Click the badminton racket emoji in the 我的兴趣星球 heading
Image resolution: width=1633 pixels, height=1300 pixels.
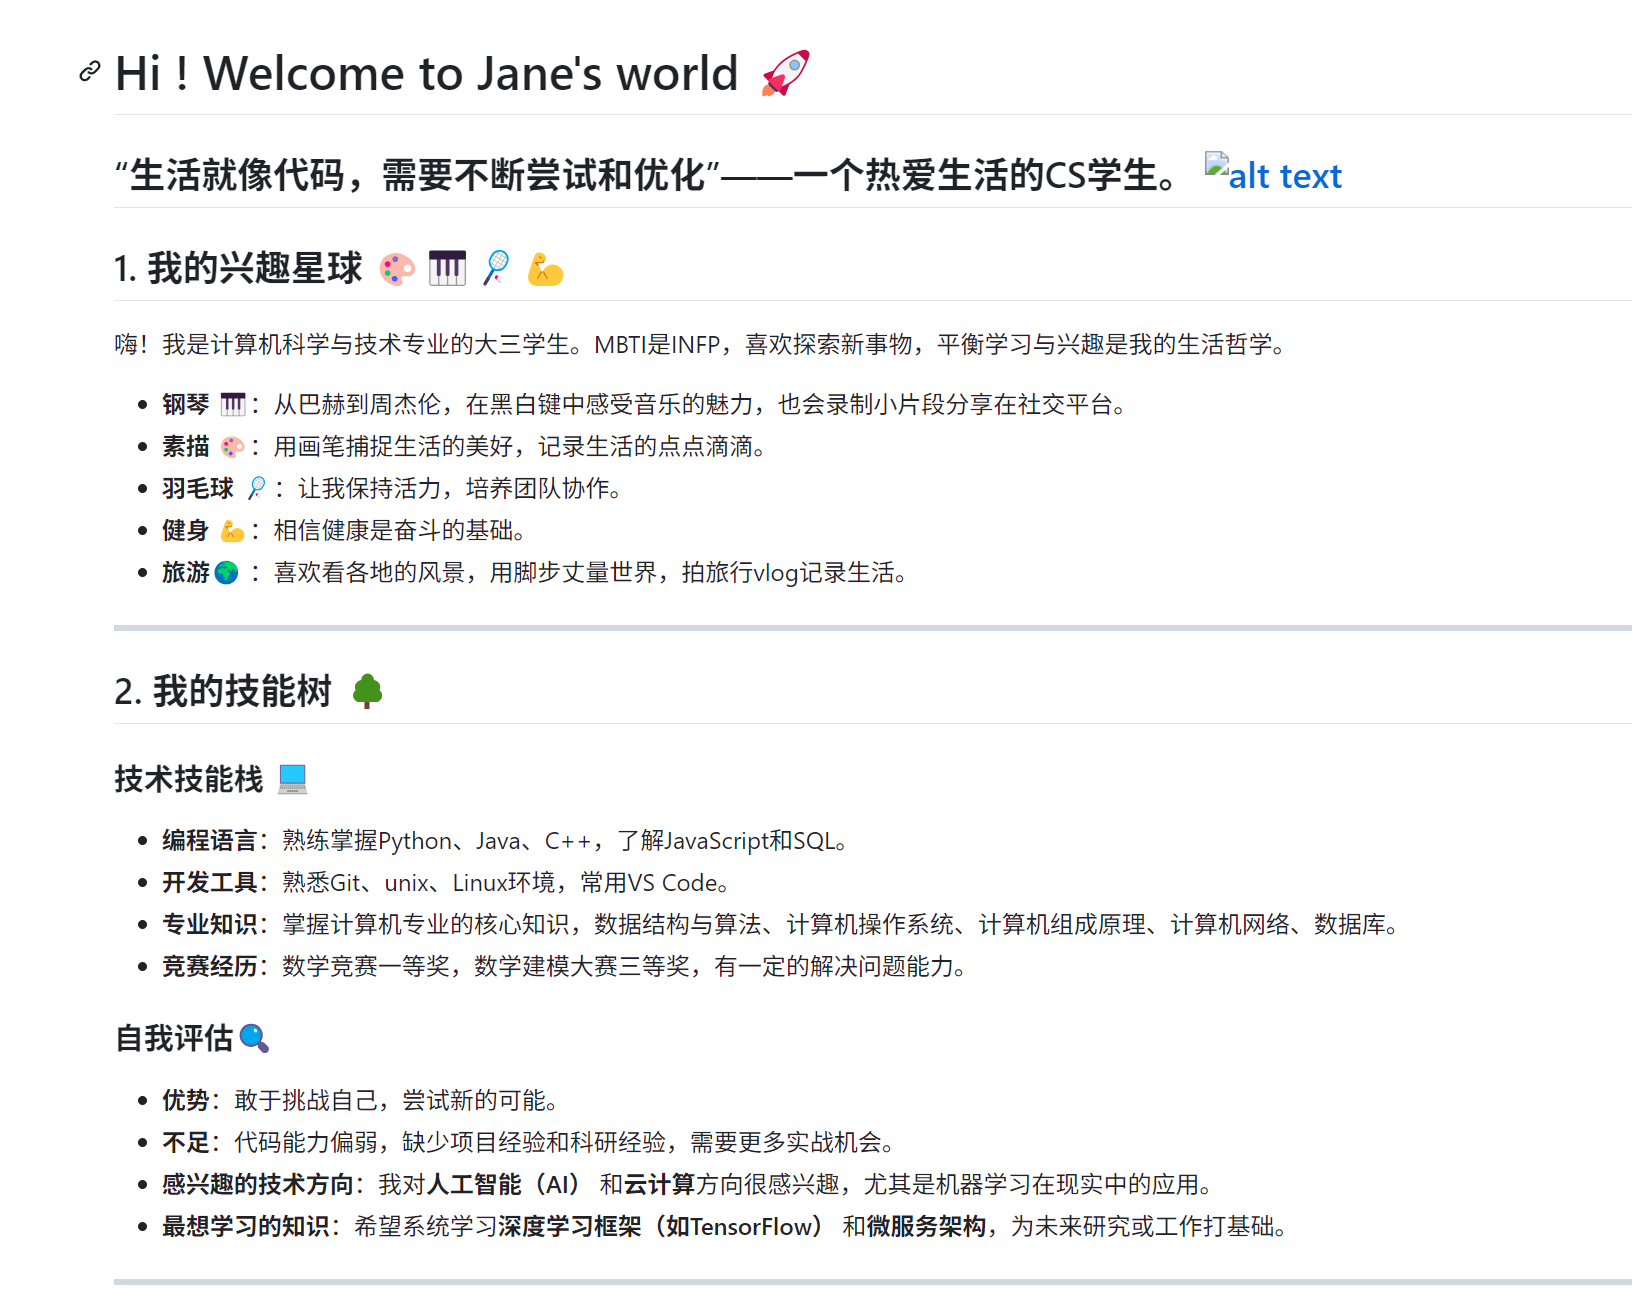pos(496,268)
